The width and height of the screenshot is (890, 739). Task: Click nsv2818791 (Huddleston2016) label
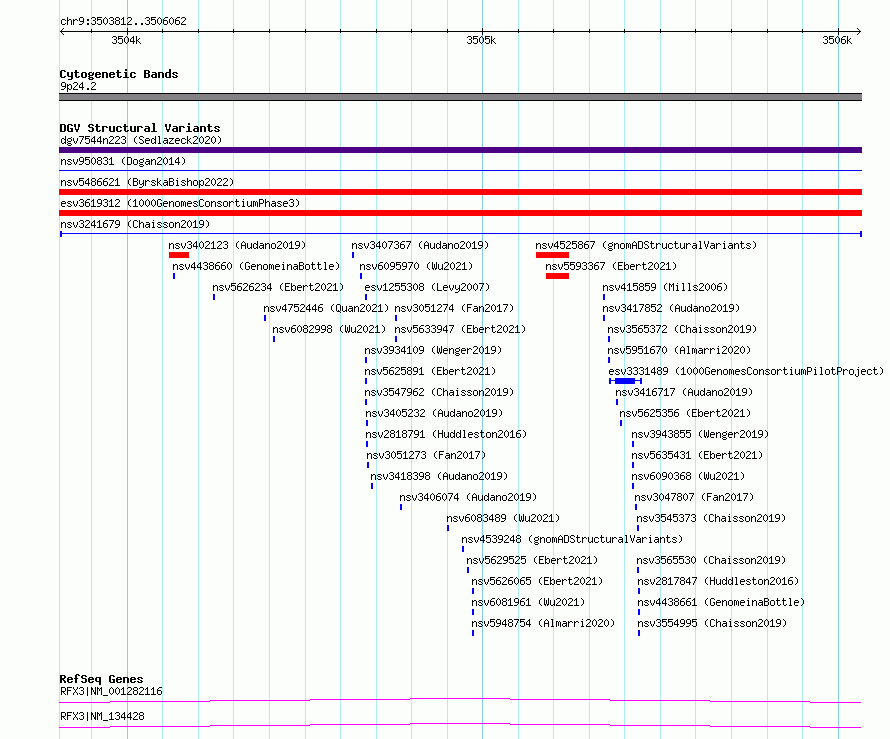tap(446, 434)
